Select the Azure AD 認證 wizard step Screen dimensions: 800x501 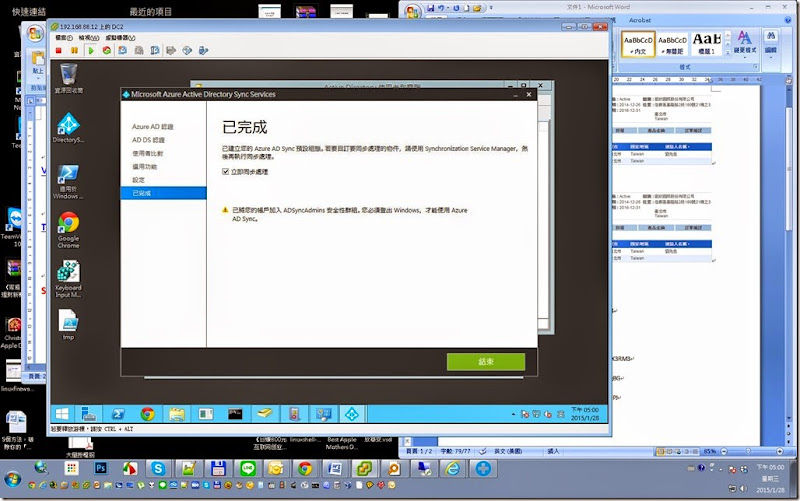[153, 127]
